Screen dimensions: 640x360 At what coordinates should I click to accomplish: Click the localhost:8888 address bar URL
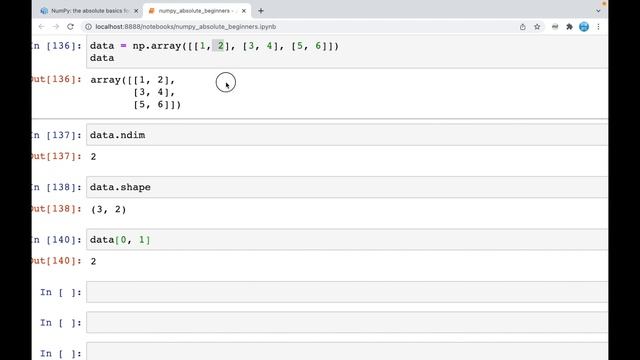185,27
